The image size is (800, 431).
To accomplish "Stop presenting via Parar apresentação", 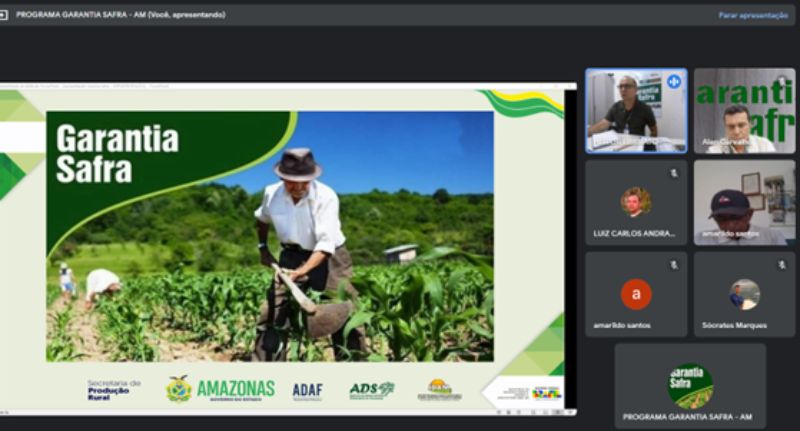I will pos(752,15).
